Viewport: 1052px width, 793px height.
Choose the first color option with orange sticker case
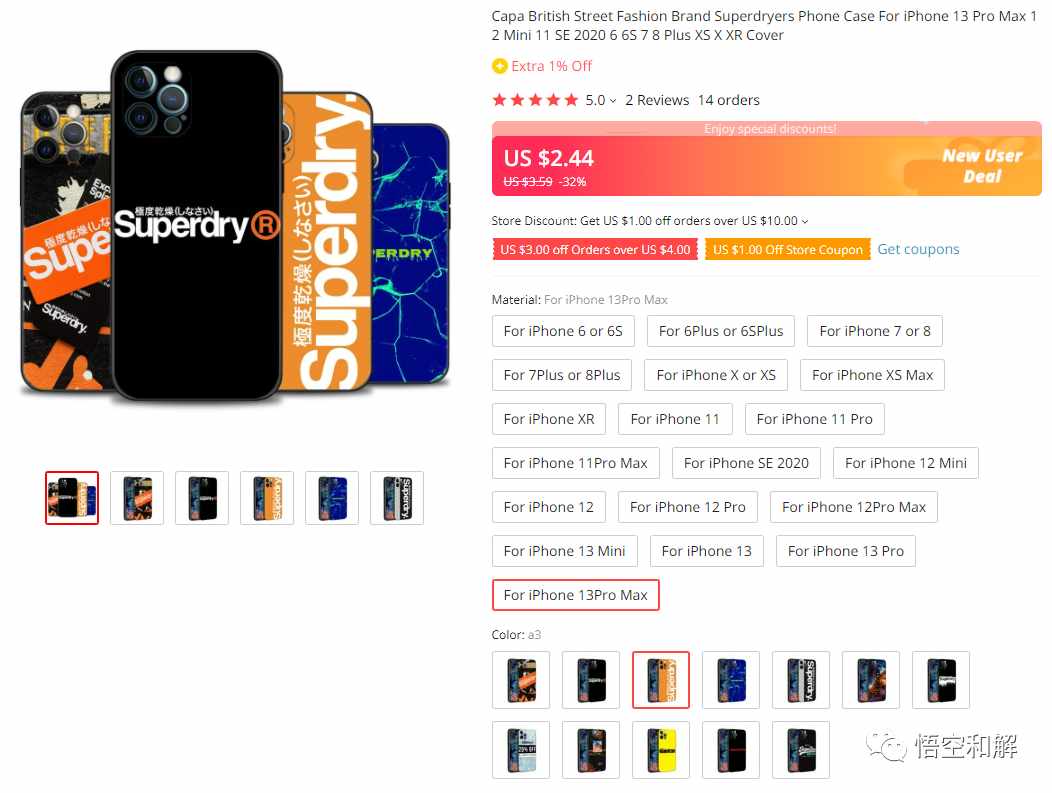point(521,680)
